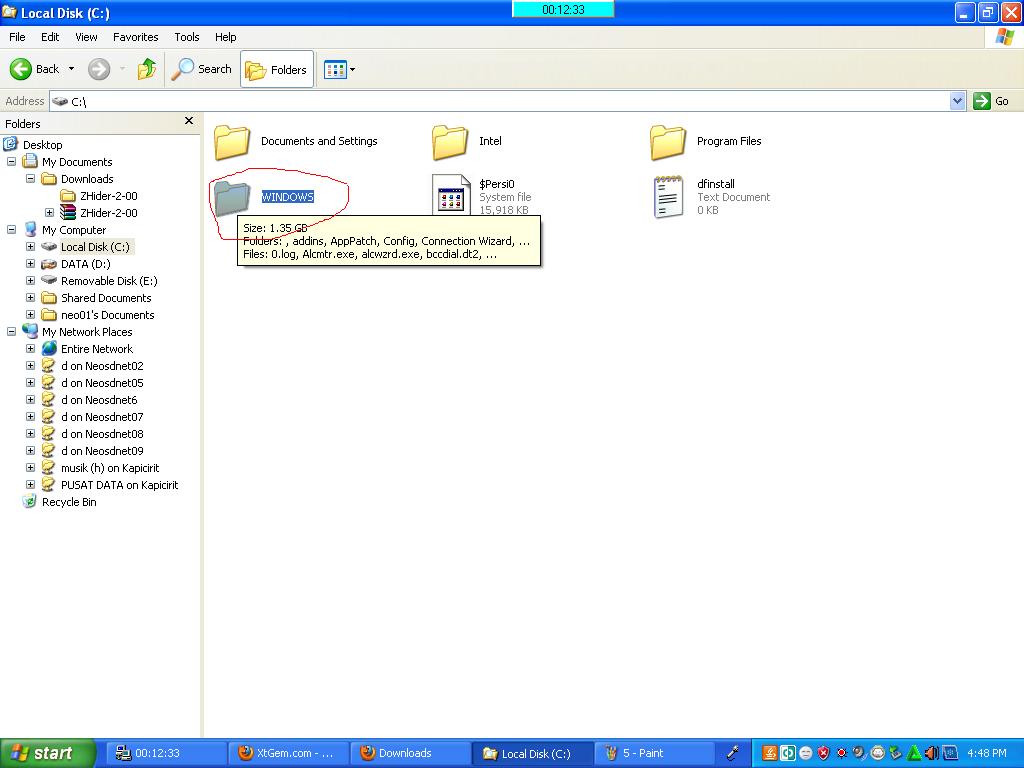The image size is (1024, 768).
Task: Click the ZHider-2-00 archive icon
Action: click(x=68, y=212)
